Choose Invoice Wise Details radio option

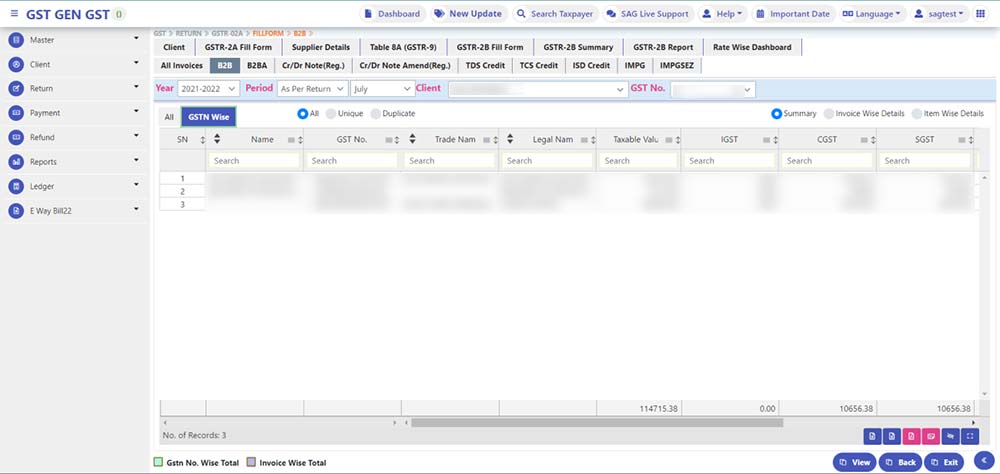click(828, 114)
